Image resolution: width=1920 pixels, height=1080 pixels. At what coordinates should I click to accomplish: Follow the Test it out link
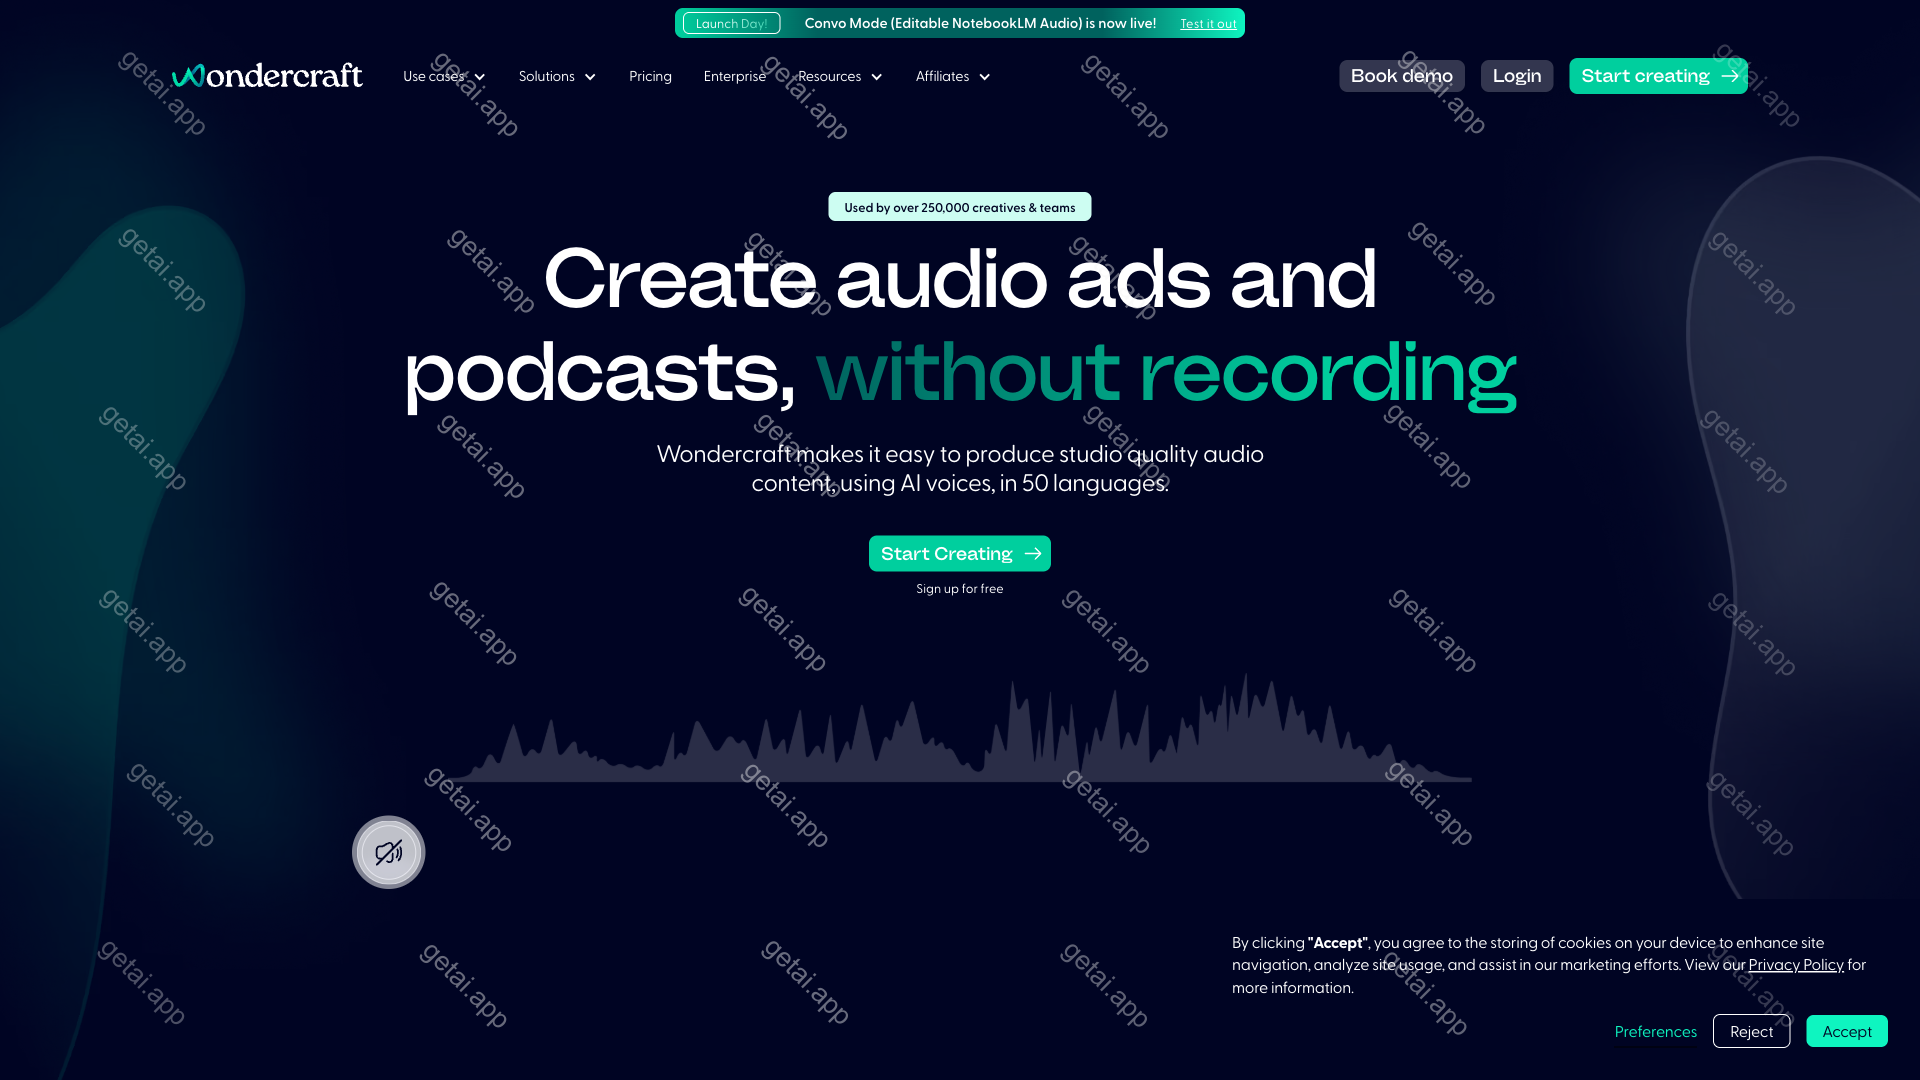click(x=1208, y=24)
